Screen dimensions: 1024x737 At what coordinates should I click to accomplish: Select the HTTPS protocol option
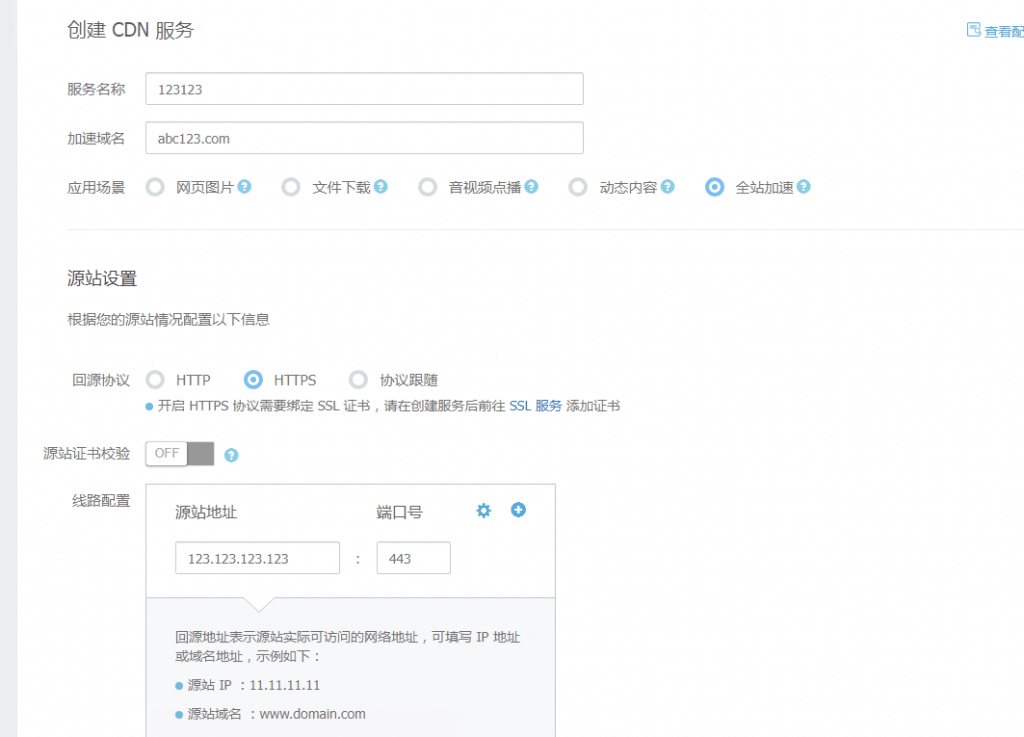tap(253, 380)
